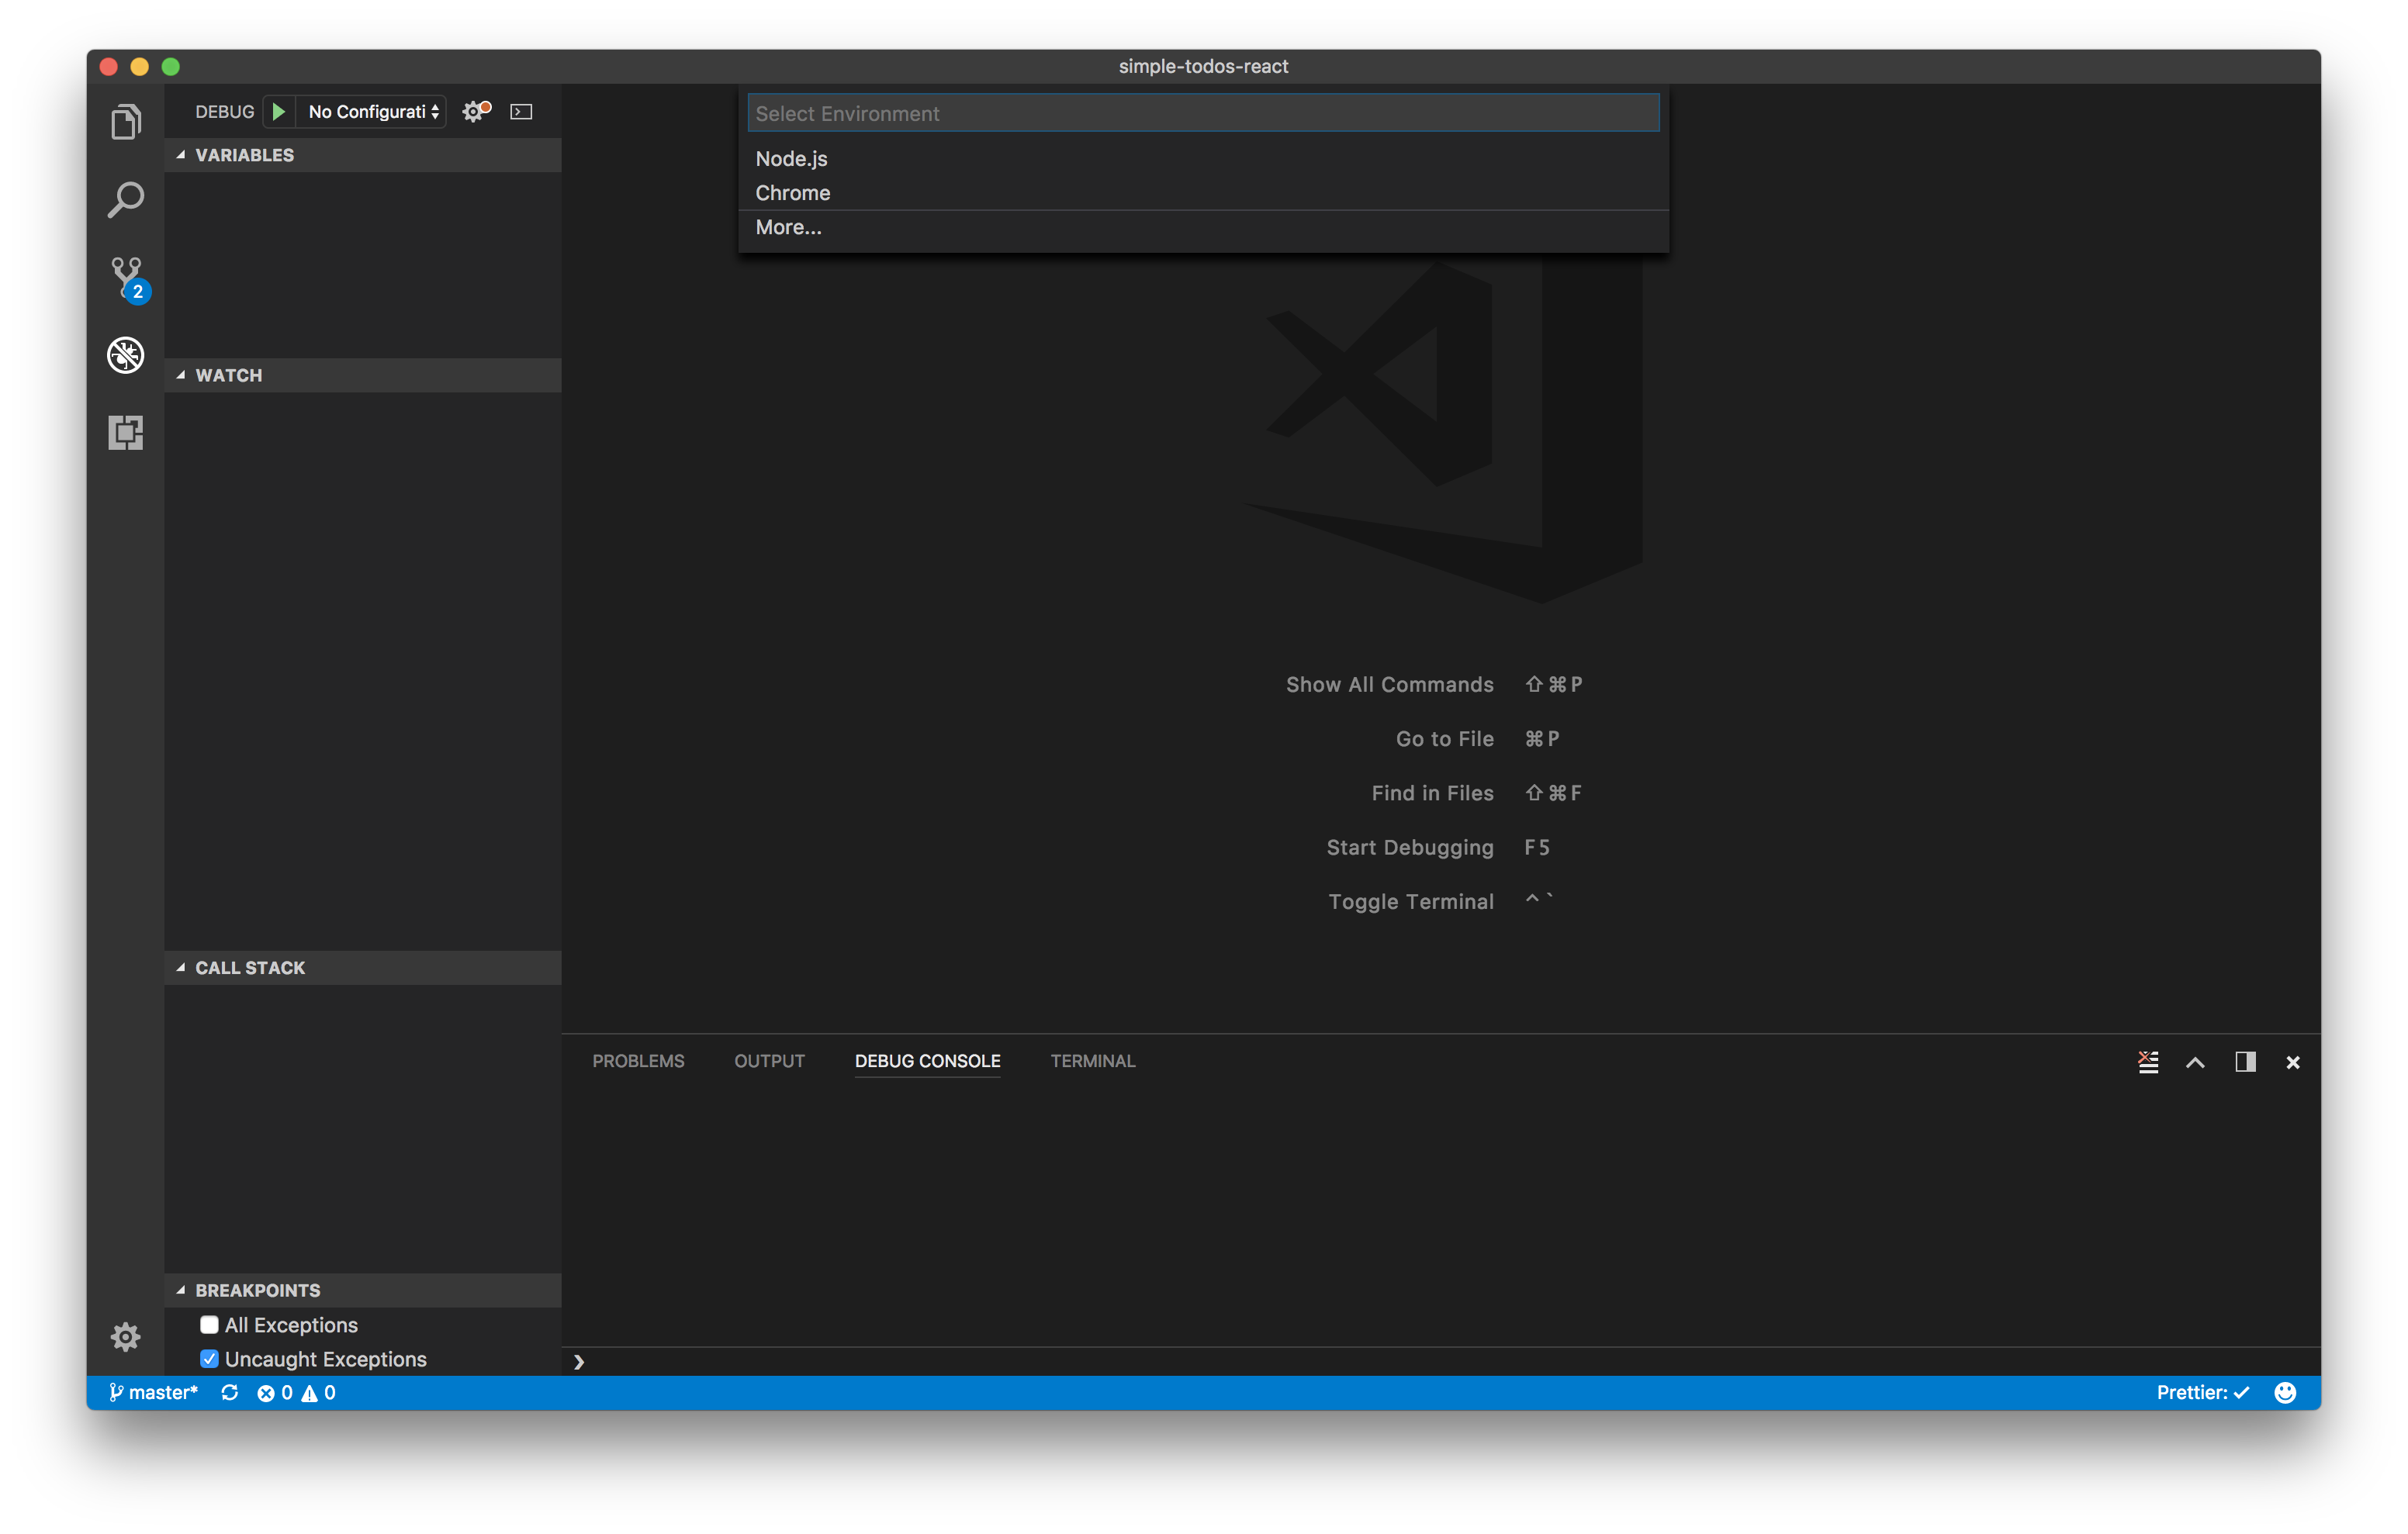
Task: Click the DEBUG title label
Action: click(x=224, y=111)
